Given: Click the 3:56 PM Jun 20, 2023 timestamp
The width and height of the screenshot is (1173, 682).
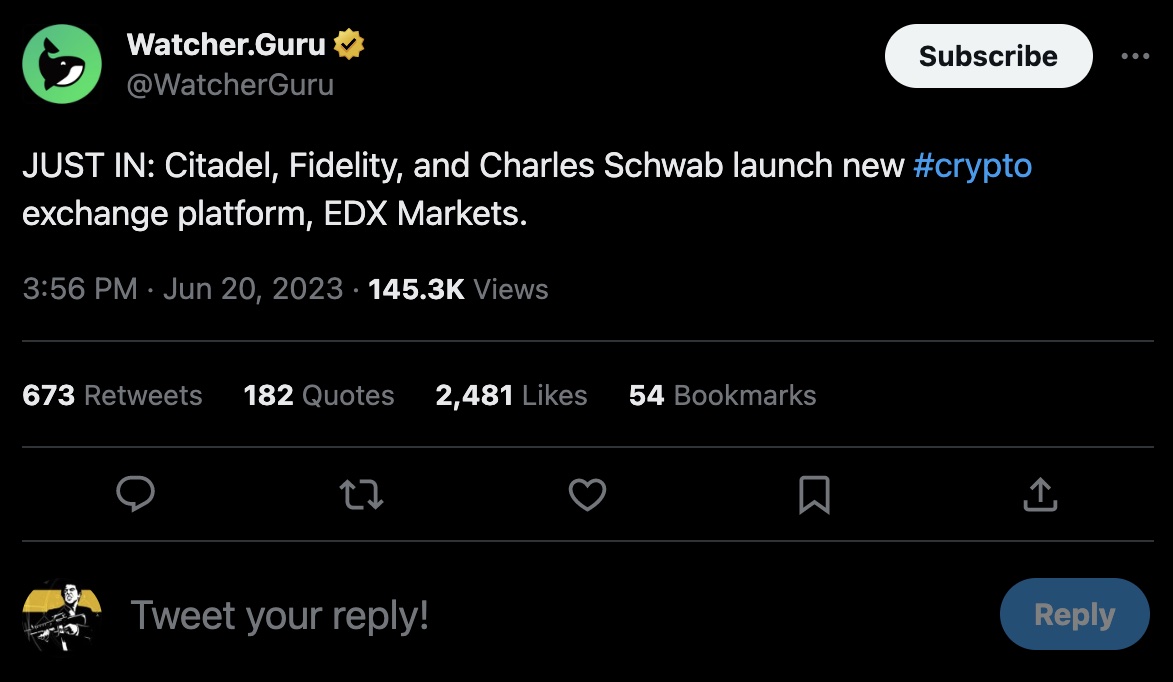Looking at the screenshot, I should (x=183, y=289).
